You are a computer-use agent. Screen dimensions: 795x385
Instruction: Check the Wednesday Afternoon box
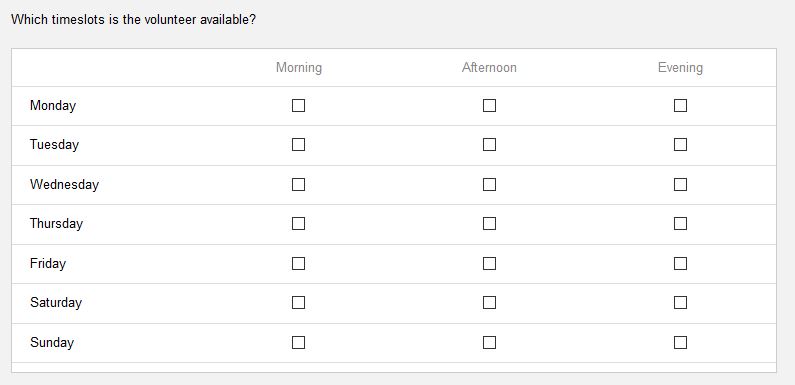(489, 184)
